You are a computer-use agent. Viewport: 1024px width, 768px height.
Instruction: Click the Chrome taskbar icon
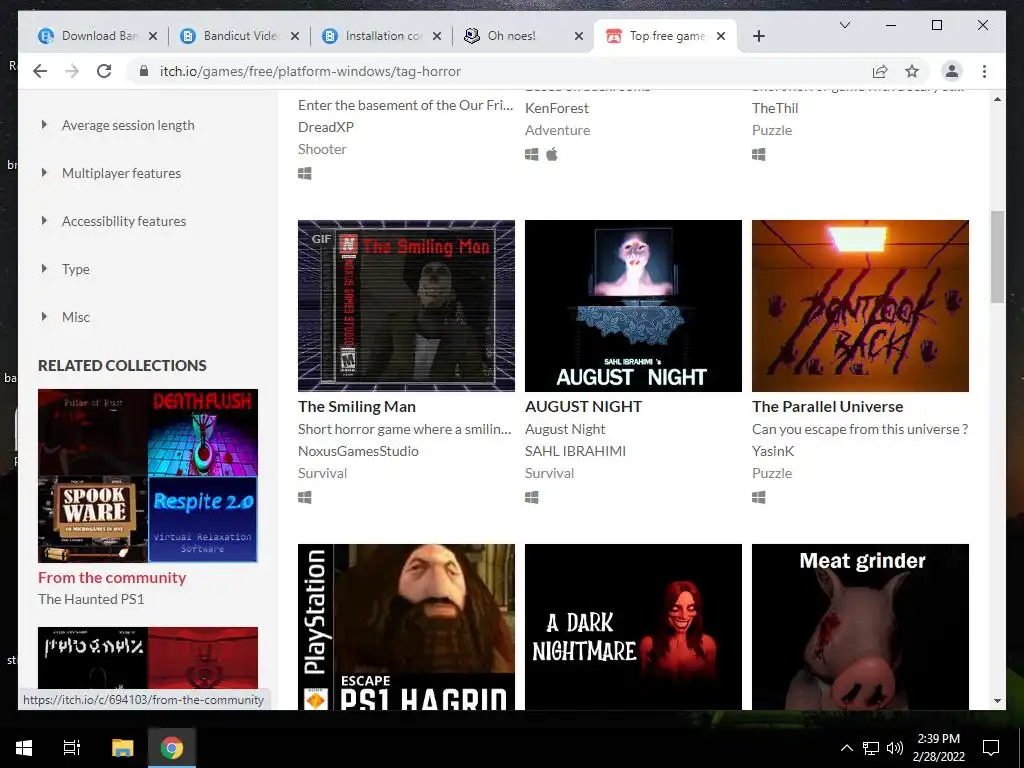tap(172, 747)
